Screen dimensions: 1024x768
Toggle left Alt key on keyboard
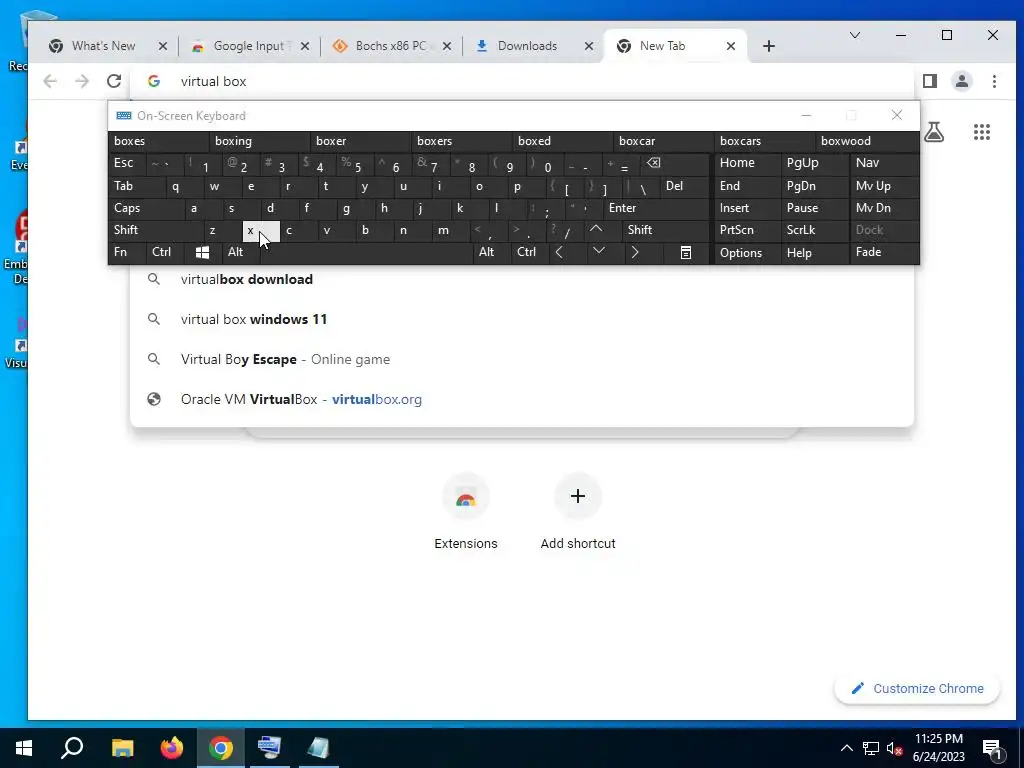[241, 252]
